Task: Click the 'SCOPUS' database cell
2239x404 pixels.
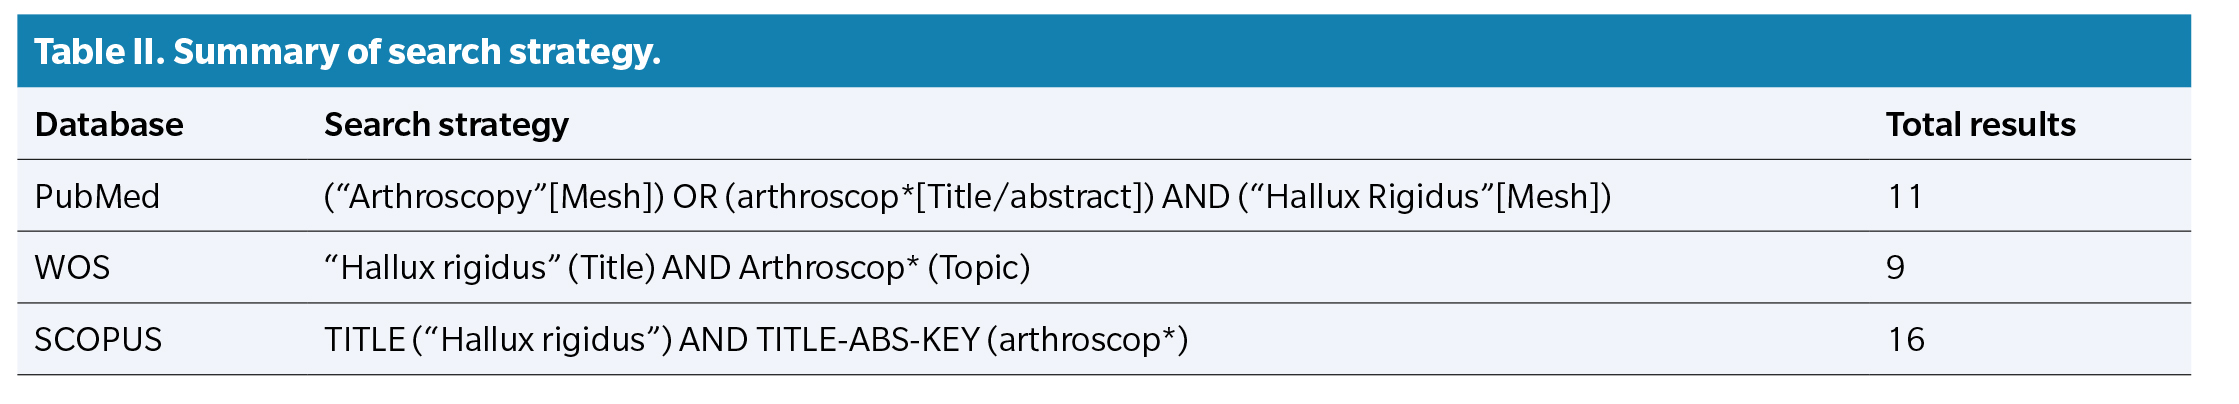Action: click(x=98, y=340)
